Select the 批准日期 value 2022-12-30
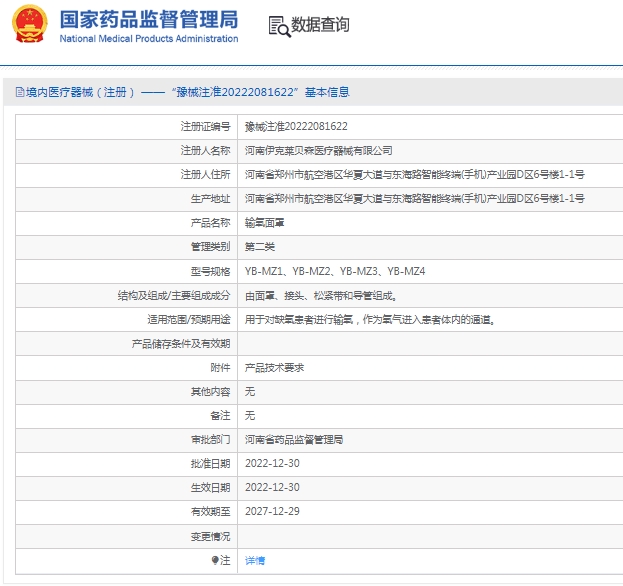 [272, 464]
